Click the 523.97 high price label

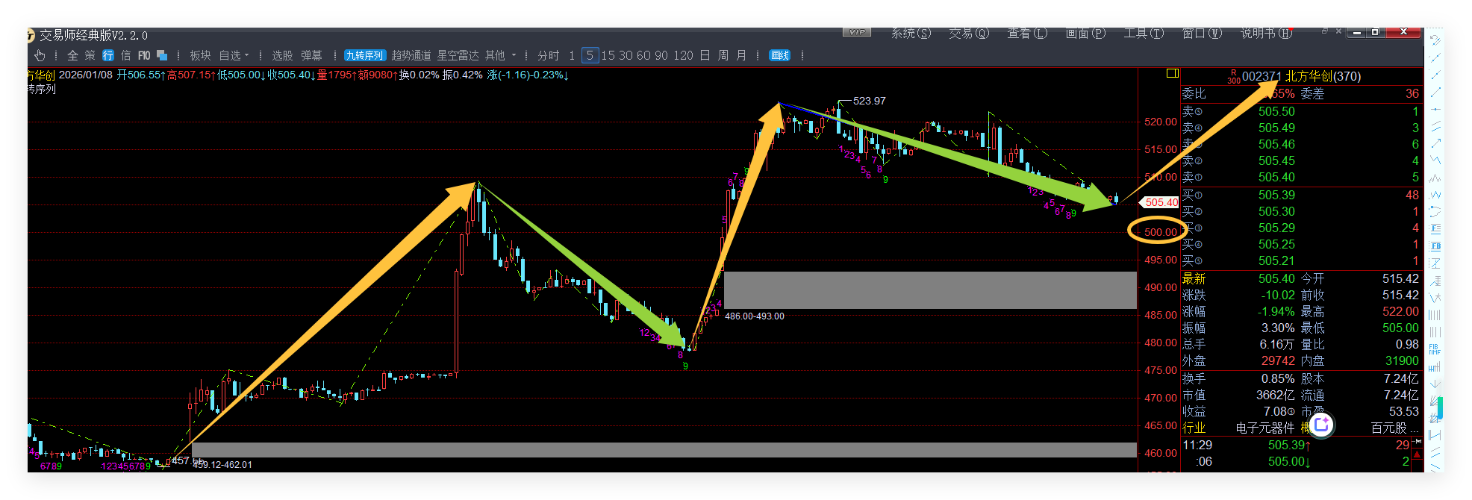(x=869, y=101)
